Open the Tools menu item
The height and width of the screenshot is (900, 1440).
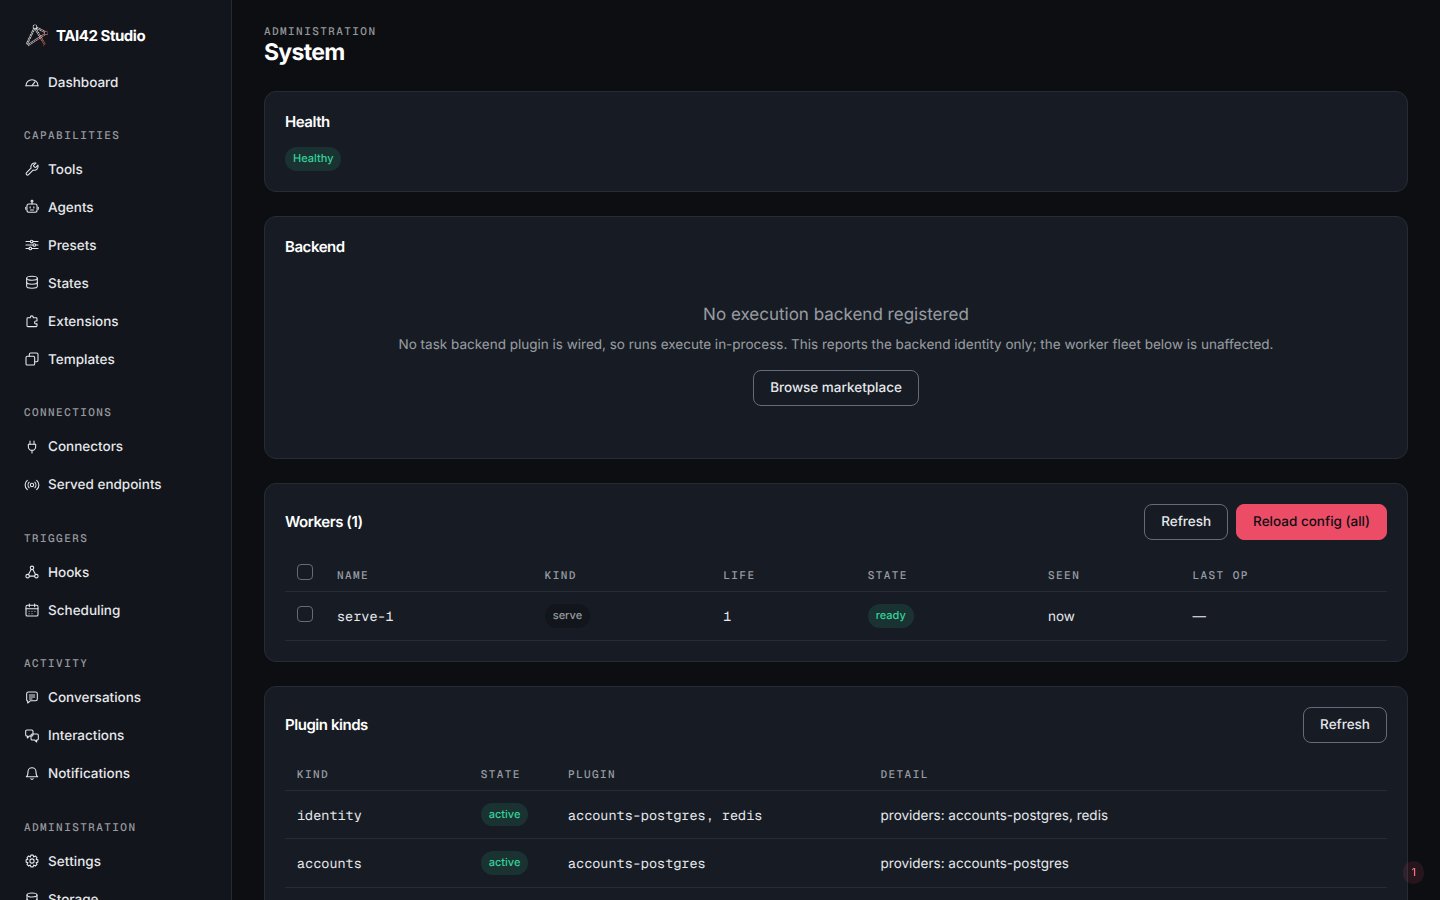115,170
